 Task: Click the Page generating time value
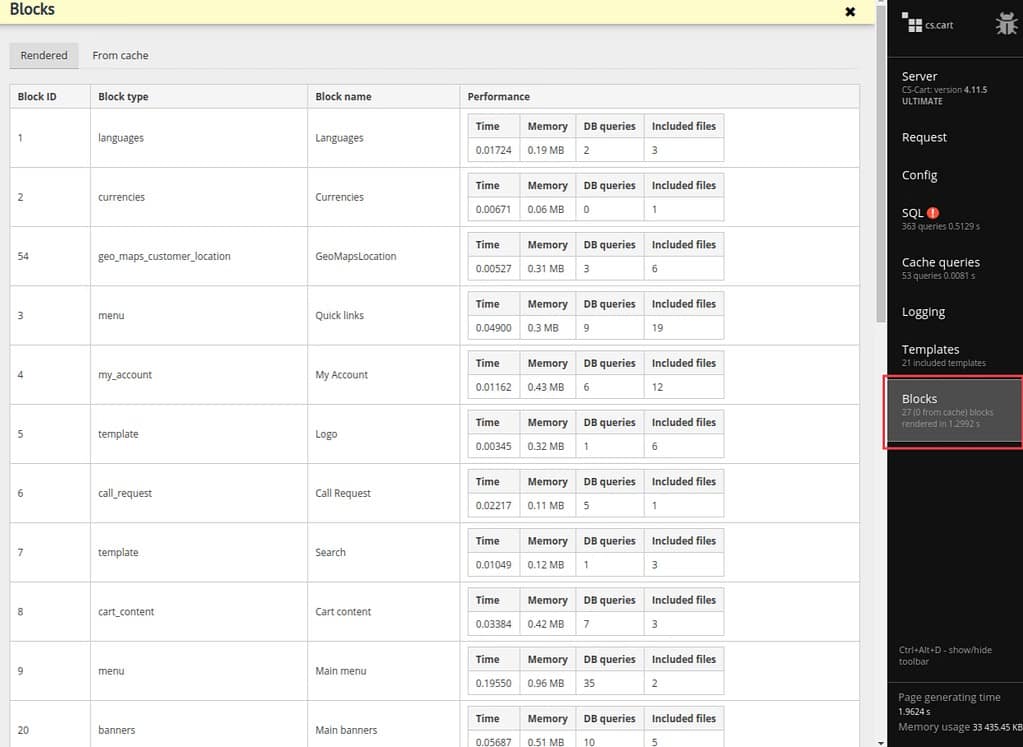914,712
